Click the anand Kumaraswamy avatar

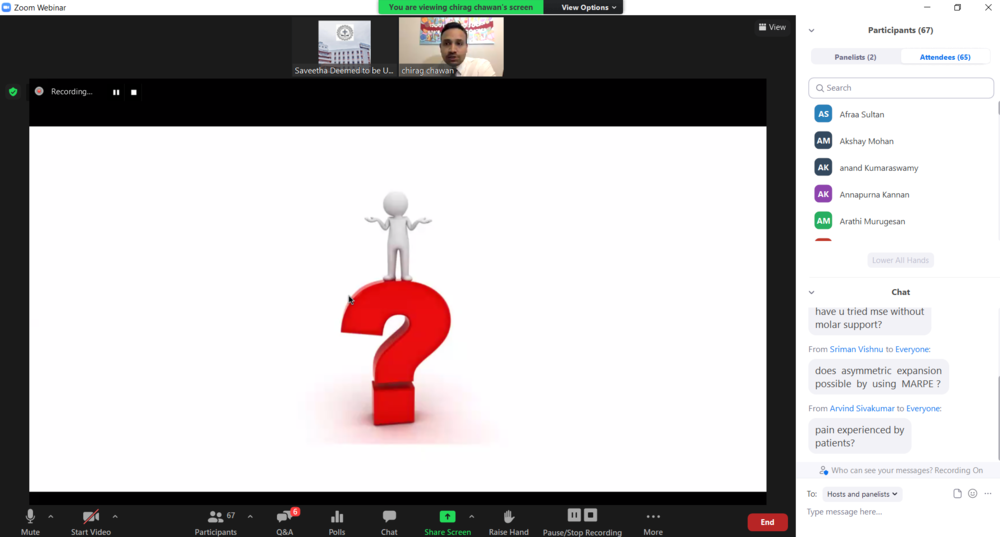(823, 168)
